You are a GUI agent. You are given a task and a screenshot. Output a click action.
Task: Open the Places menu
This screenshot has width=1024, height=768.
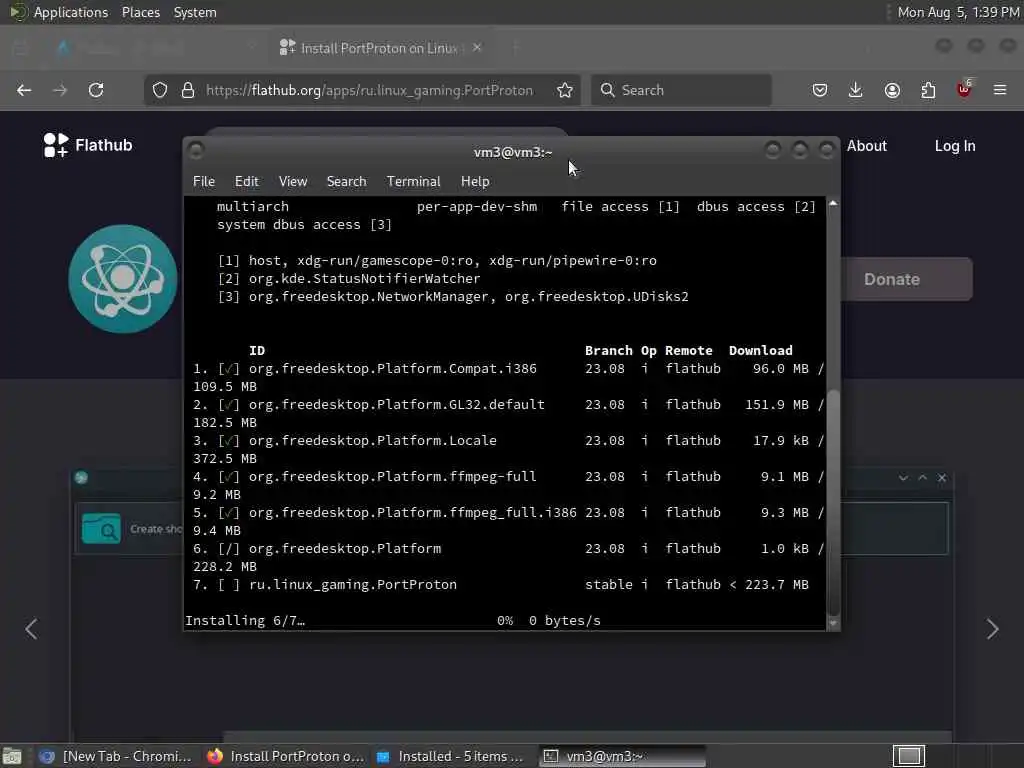140,12
